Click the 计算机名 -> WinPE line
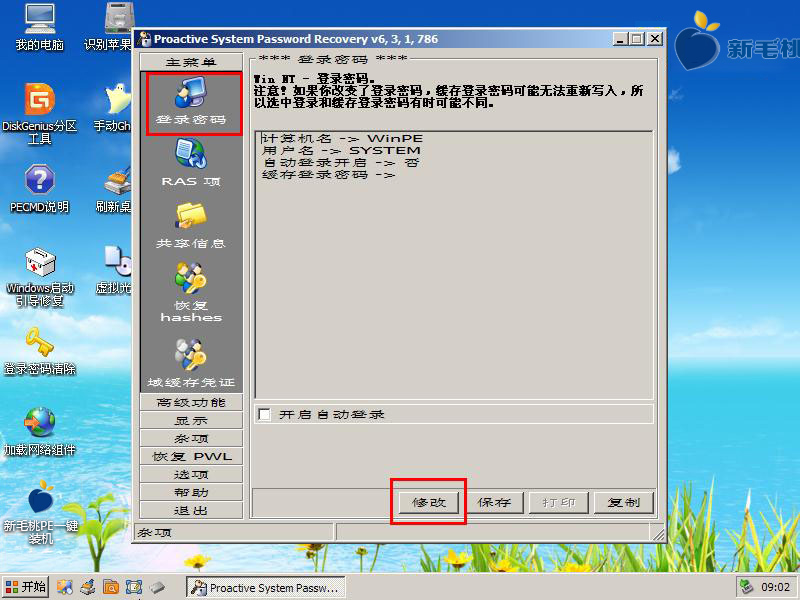 pos(342,138)
